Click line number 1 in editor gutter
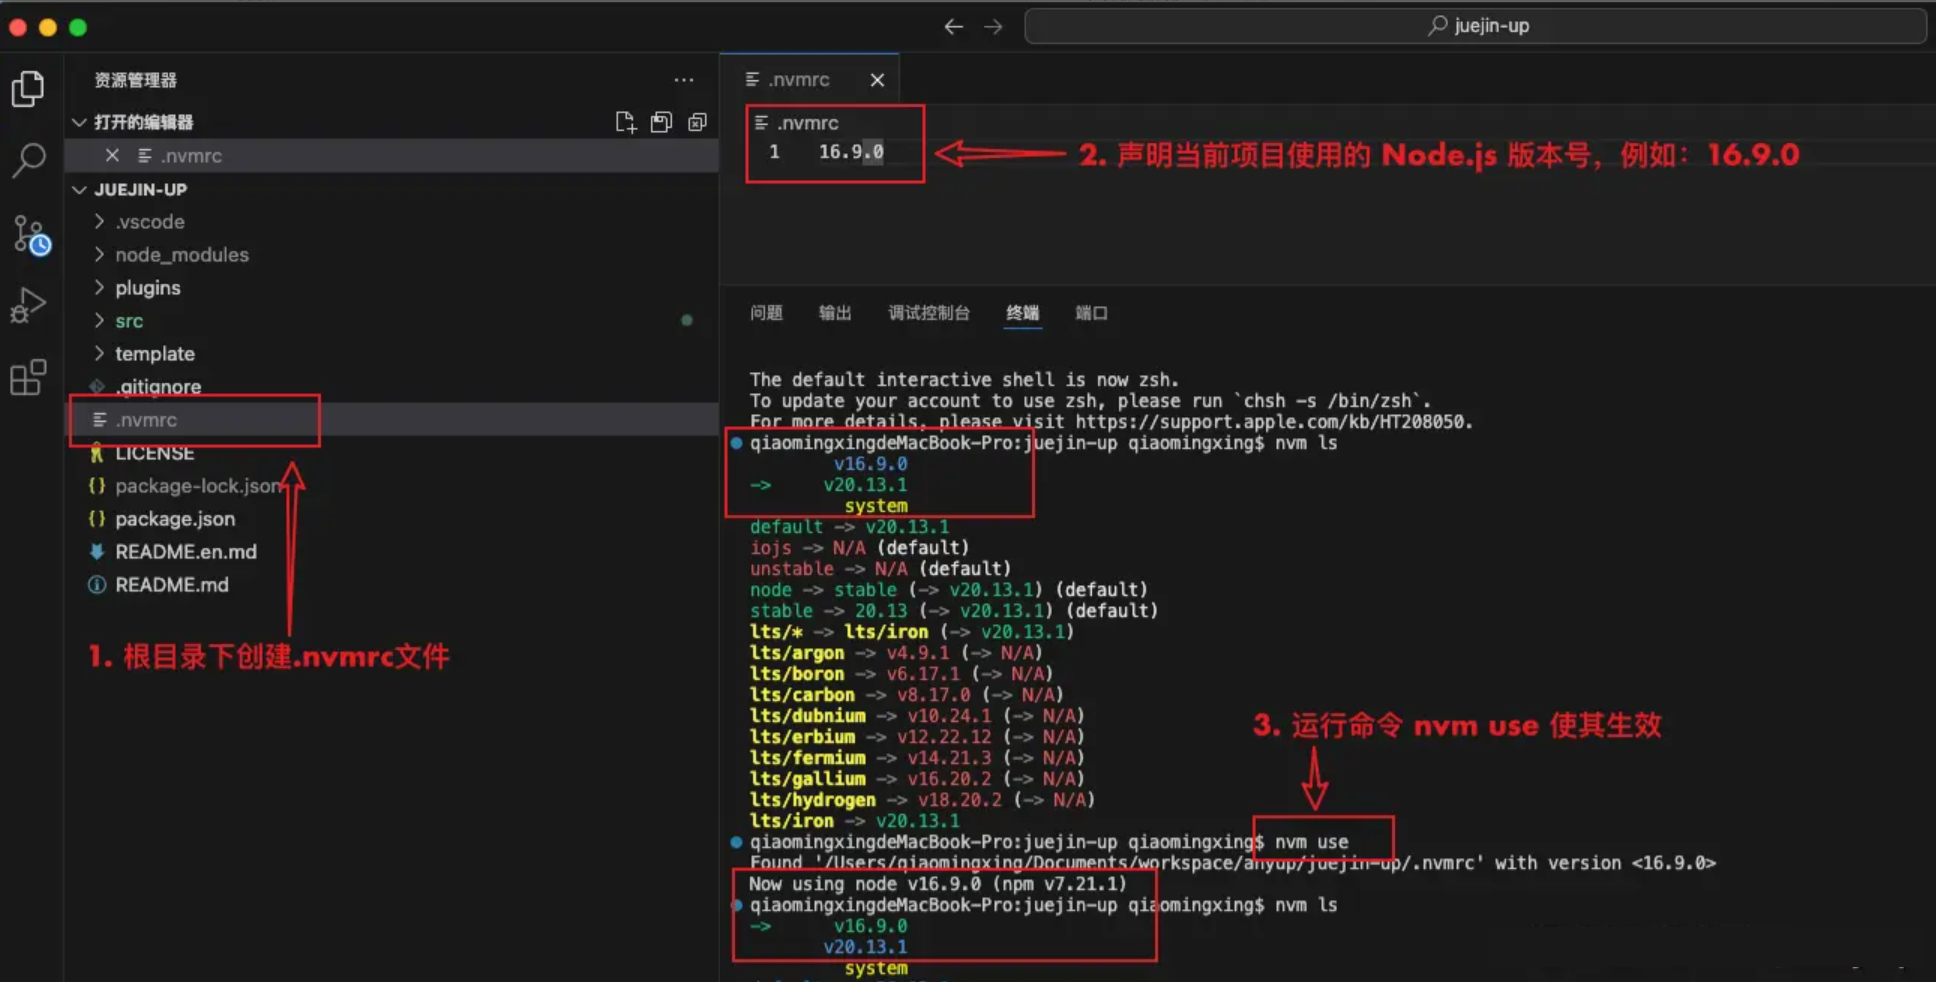This screenshot has width=1936, height=982. 774,152
